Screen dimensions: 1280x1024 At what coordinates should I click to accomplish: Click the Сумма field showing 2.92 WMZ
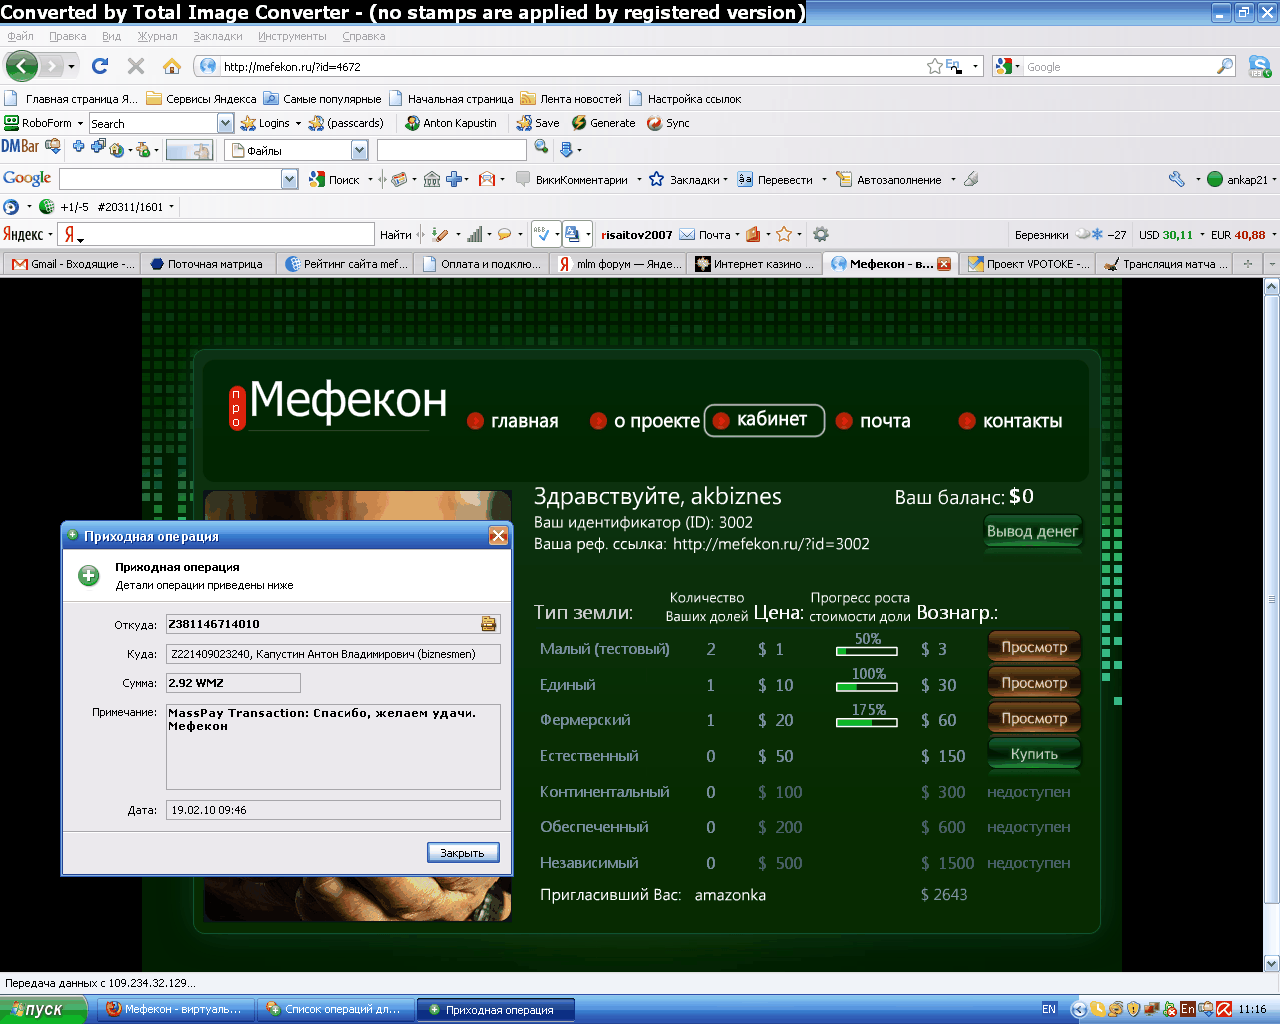point(233,683)
